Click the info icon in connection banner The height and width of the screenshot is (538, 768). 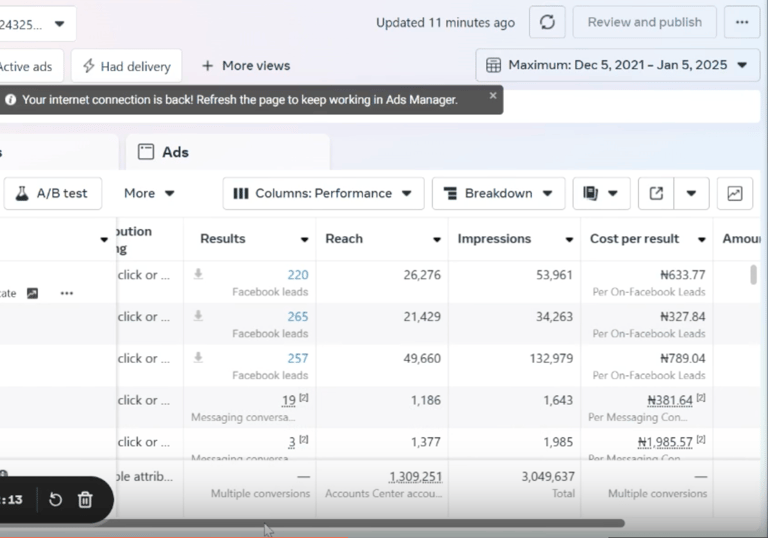[x=10, y=100]
